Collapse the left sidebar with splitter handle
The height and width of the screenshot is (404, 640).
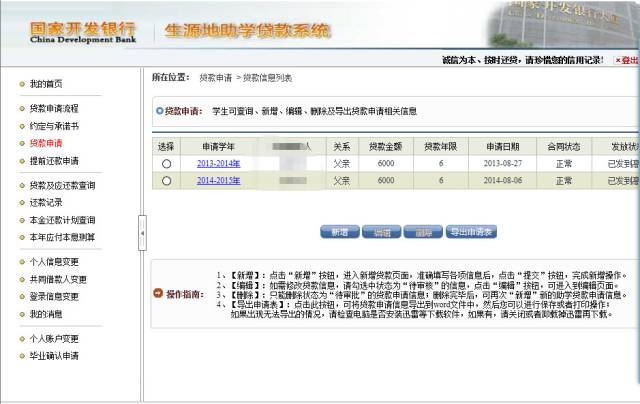141,233
